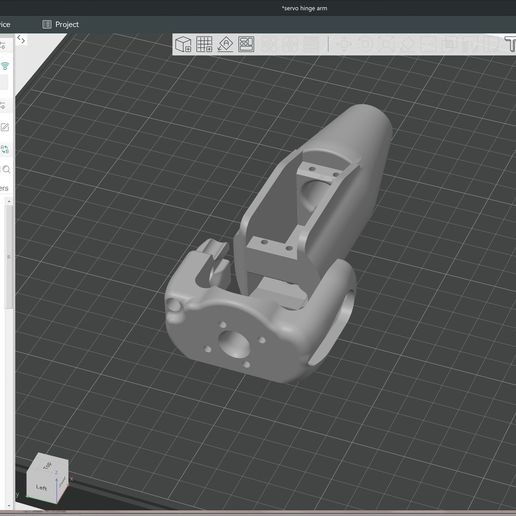Screen dimensions: 516x516
Task: Click the green filament sync icon
Action: [x=5, y=150]
